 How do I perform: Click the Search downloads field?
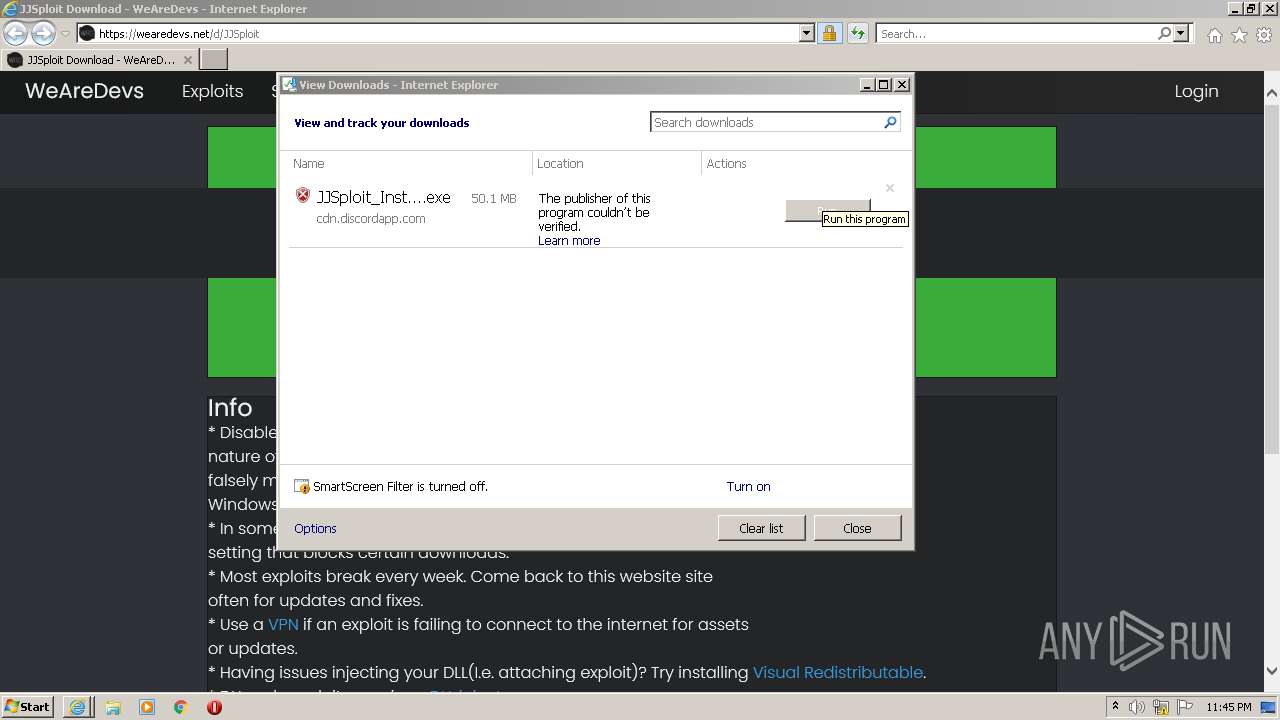766,122
